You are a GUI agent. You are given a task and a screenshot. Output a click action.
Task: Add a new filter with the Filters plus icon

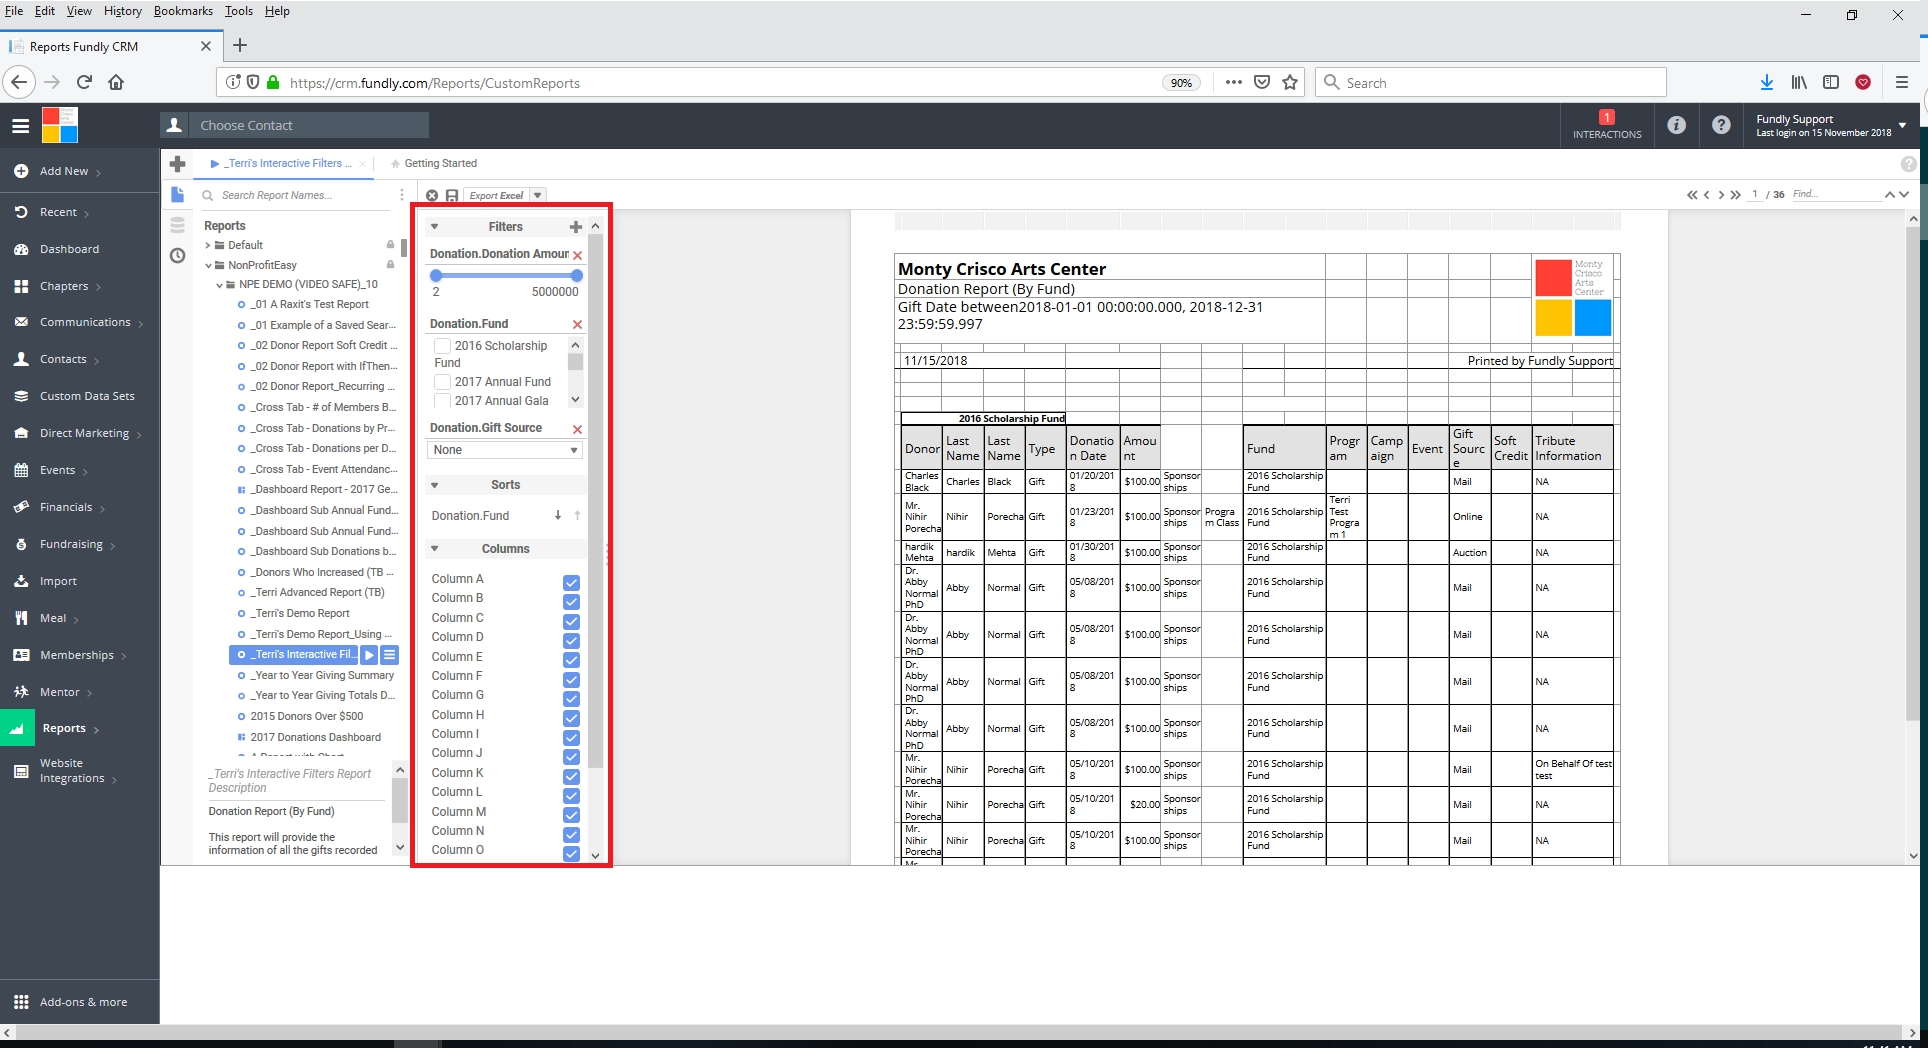576,226
